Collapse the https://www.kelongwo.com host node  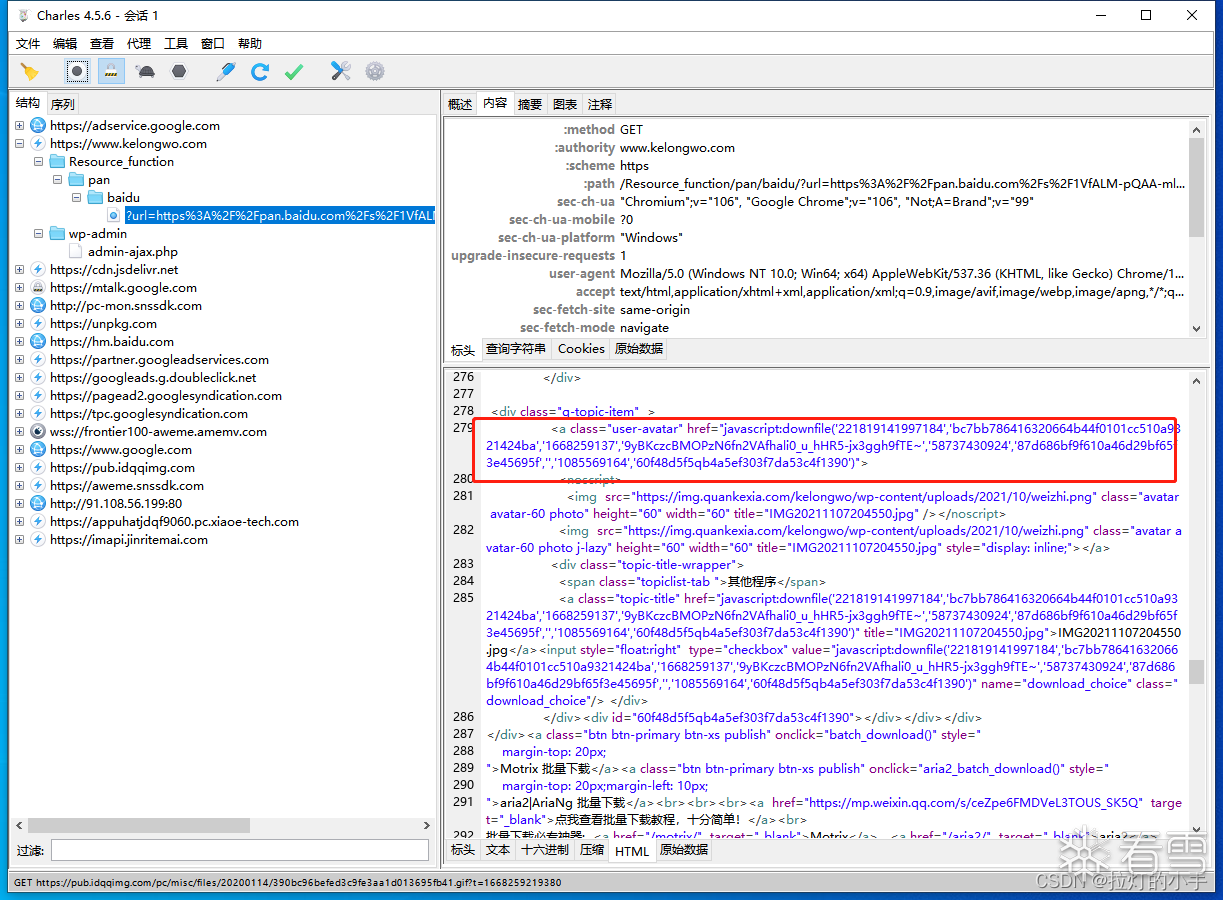click(x=20, y=144)
